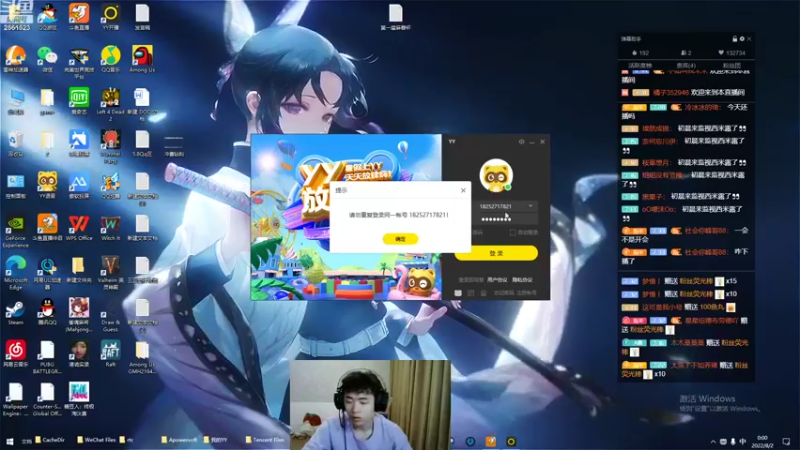Switch to 粉丝团 tab in 弹幕助手
Image resolution: width=800 pixels, height=450 pixels.
(732, 66)
